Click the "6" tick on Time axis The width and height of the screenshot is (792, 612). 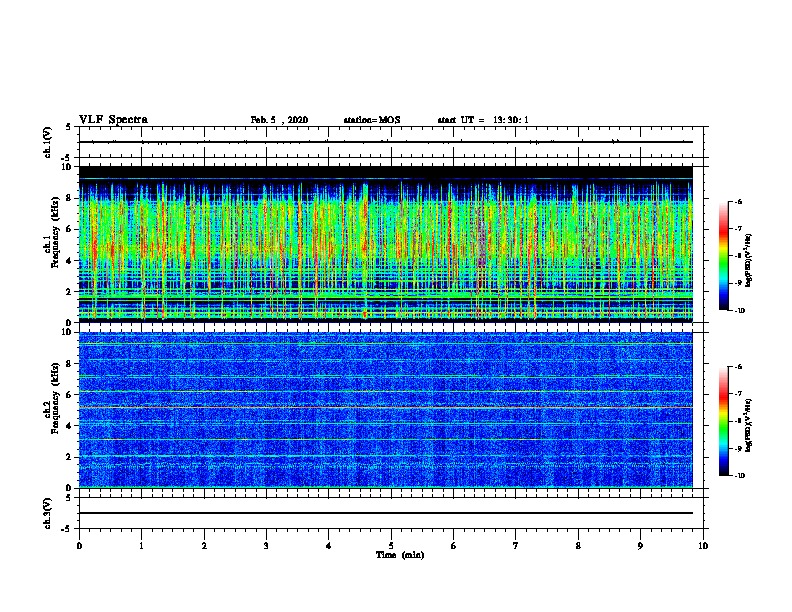click(454, 546)
